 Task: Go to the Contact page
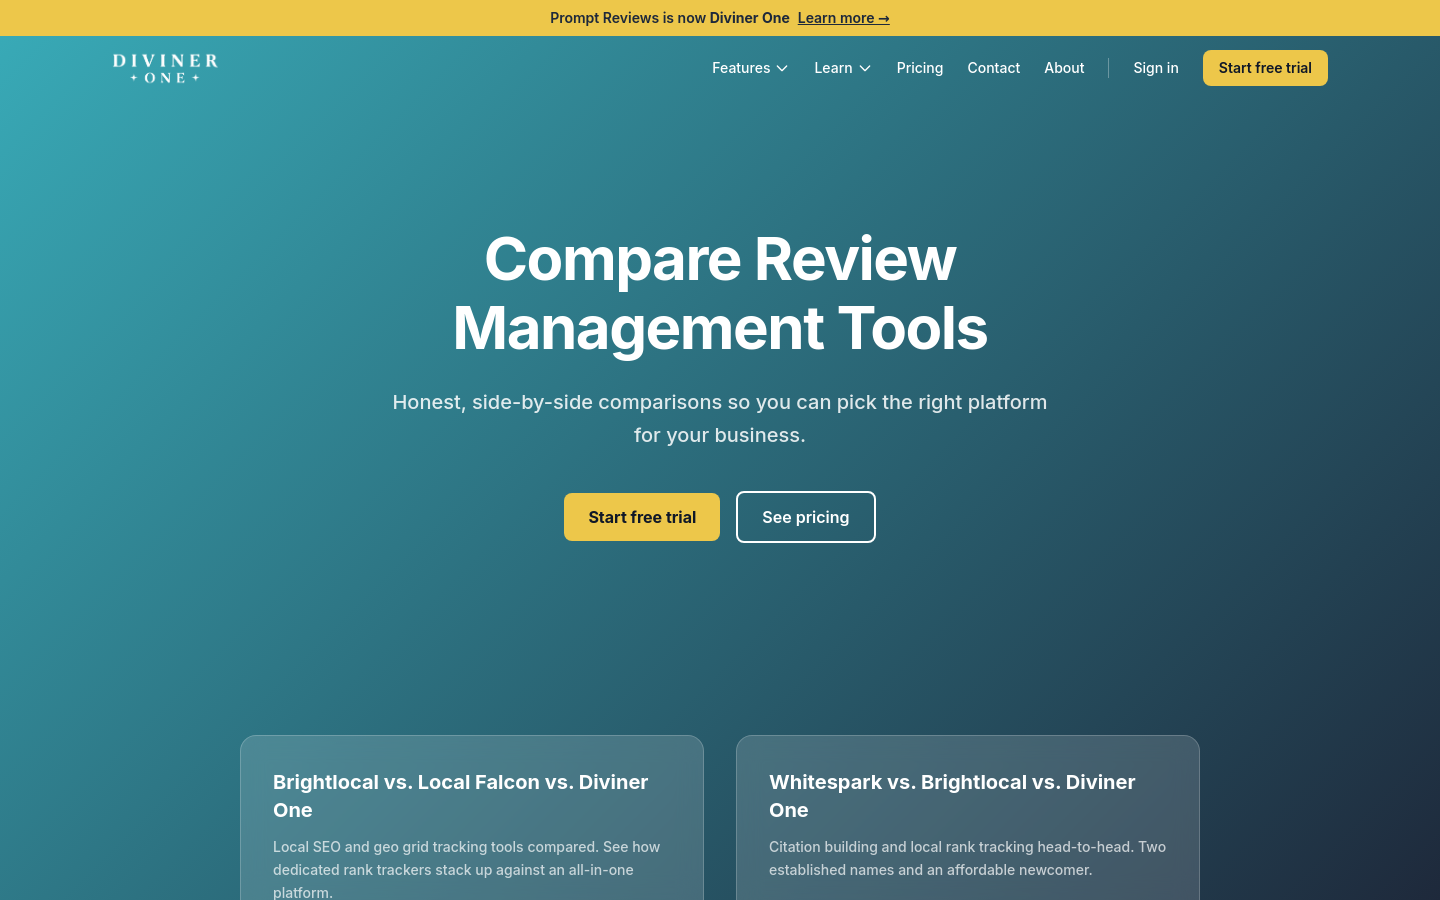[x=994, y=68]
